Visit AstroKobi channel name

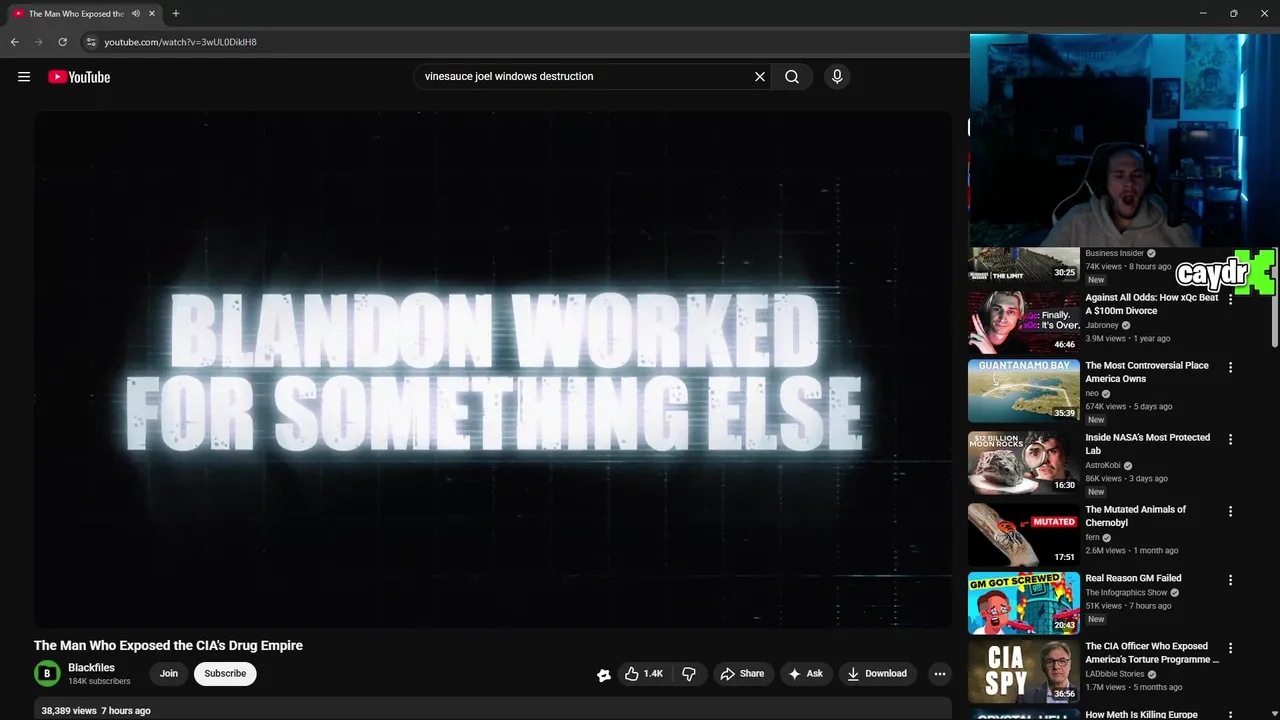pyautogui.click(x=1104, y=465)
